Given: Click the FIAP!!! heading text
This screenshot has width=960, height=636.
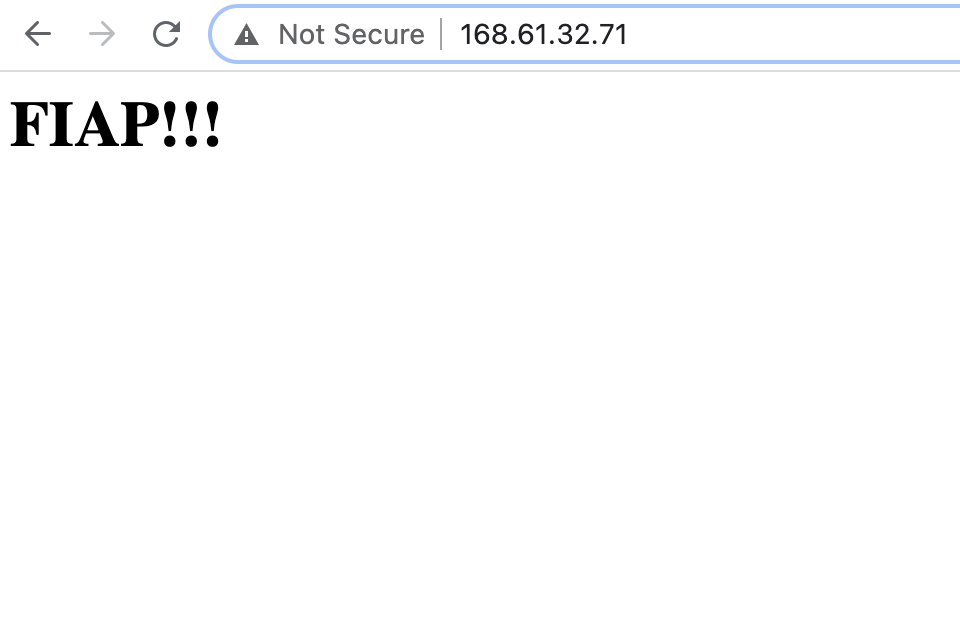Looking at the screenshot, I should click(x=115, y=124).
